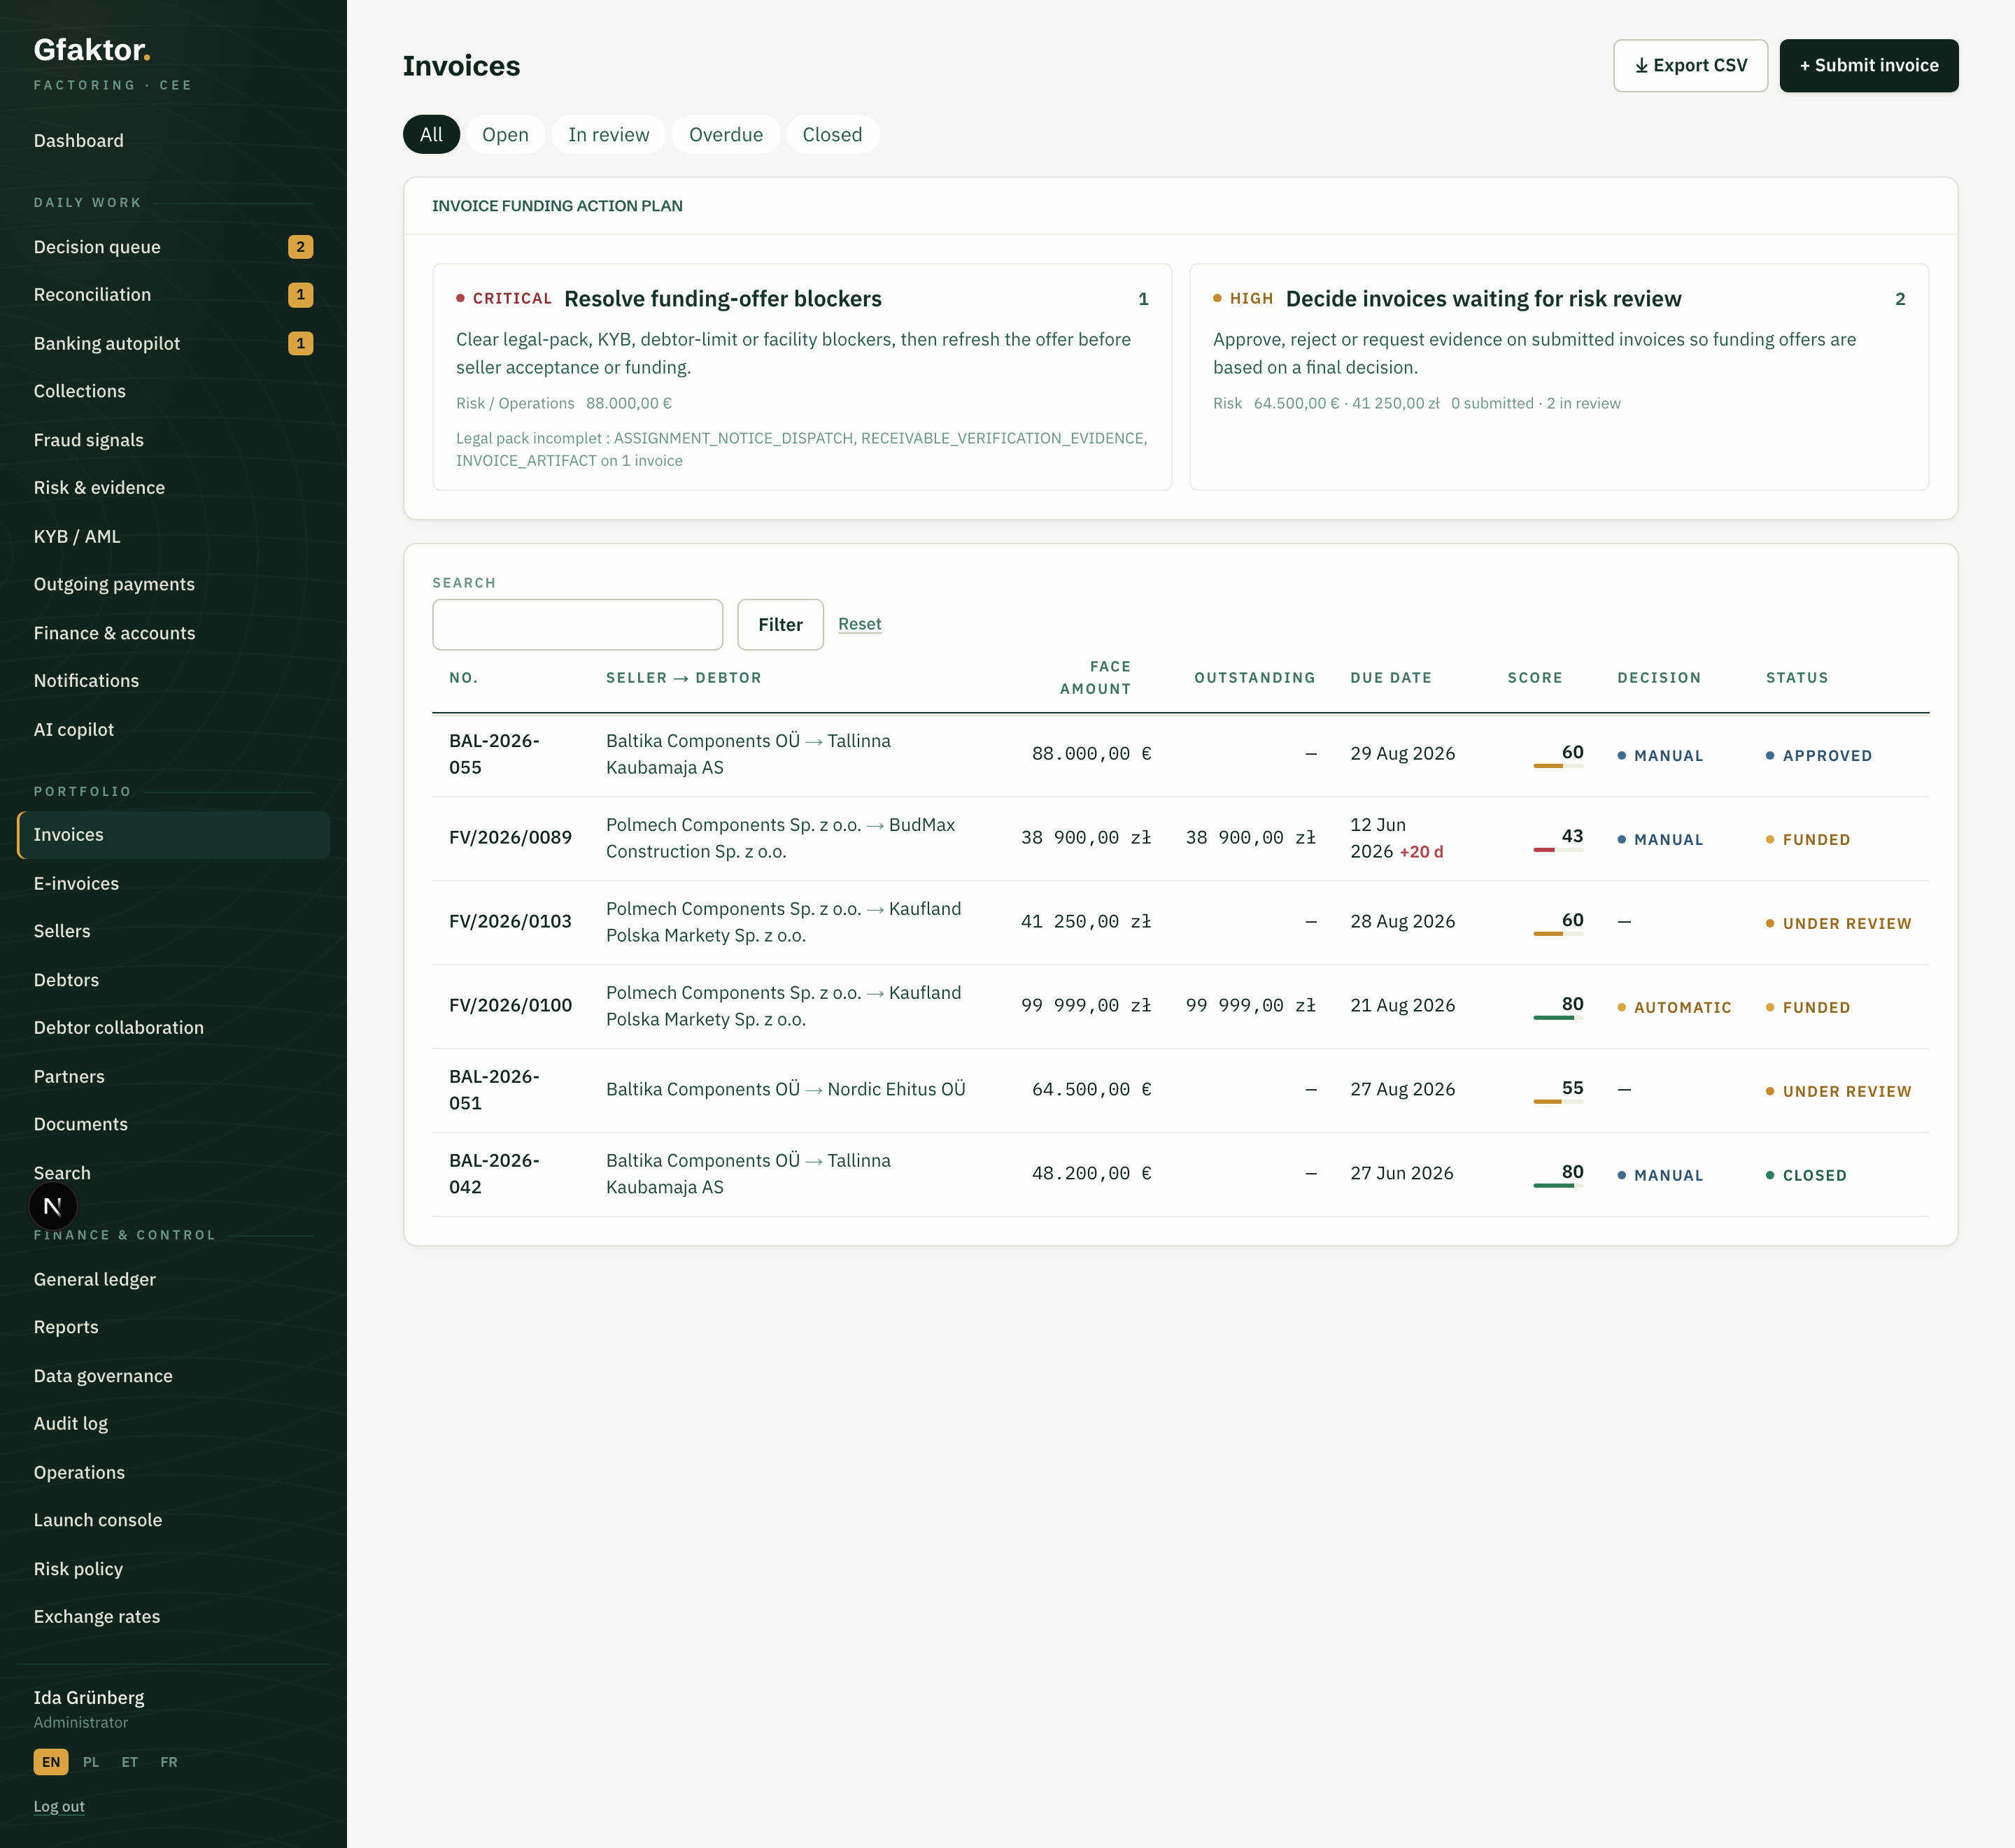
Task: Click invoice number BAL-2026-055
Action: (x=494, y=754)
